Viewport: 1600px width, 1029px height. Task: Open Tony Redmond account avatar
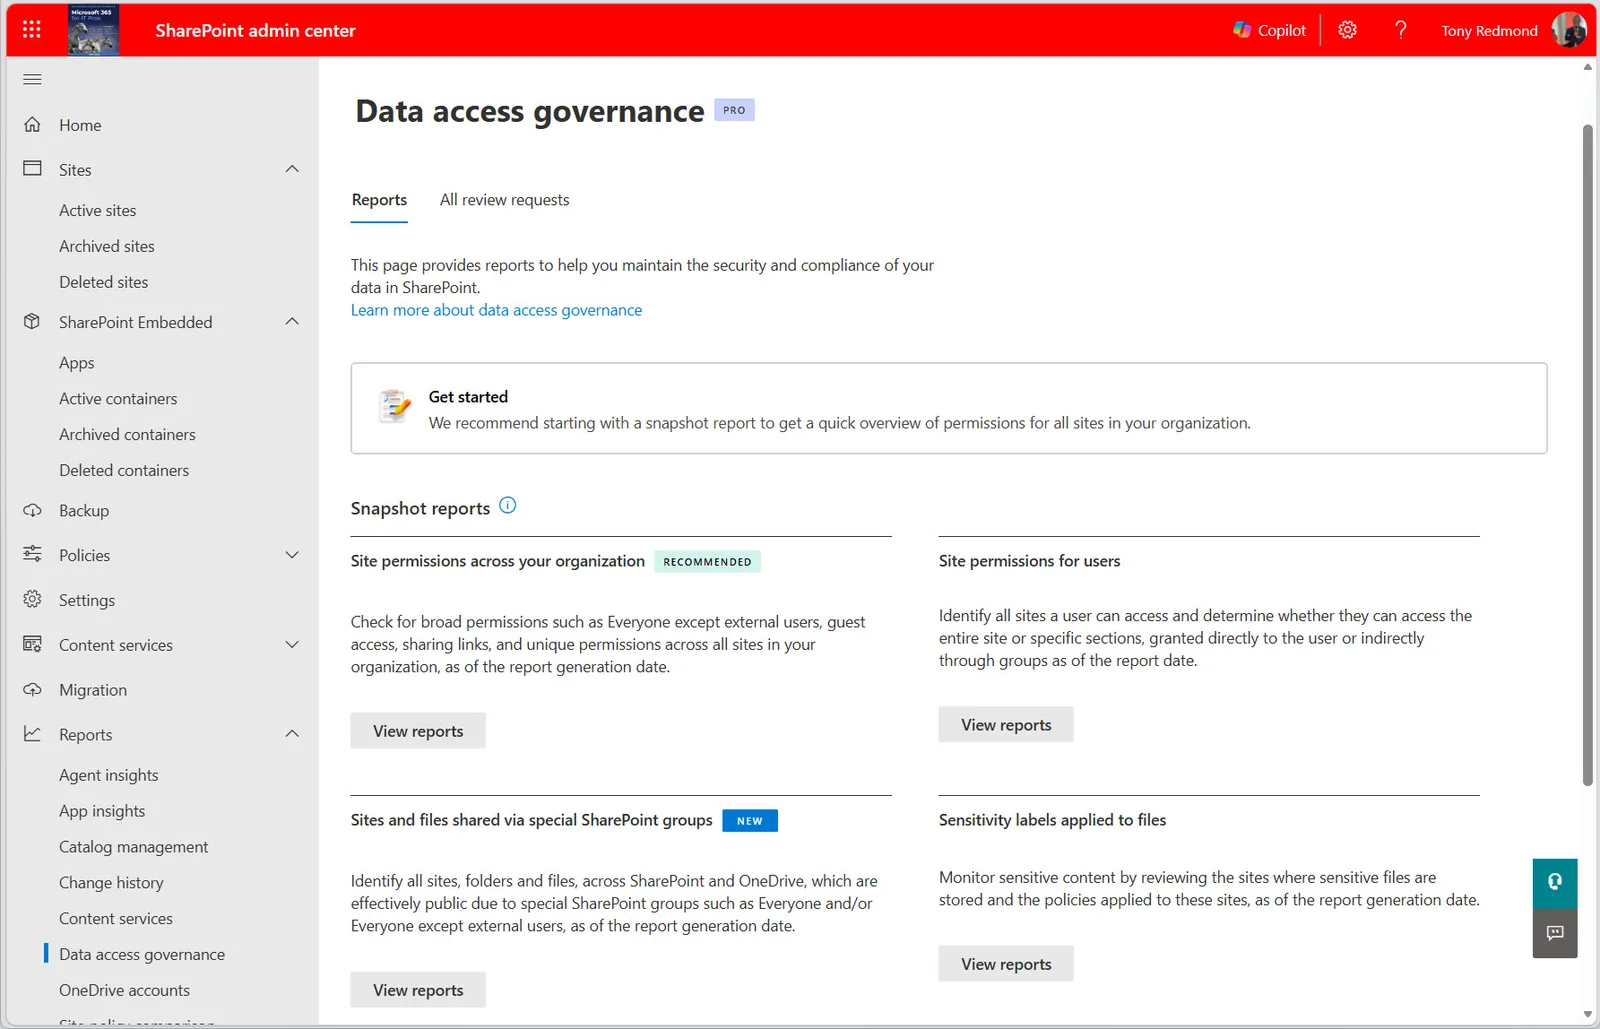[1568, 30]
